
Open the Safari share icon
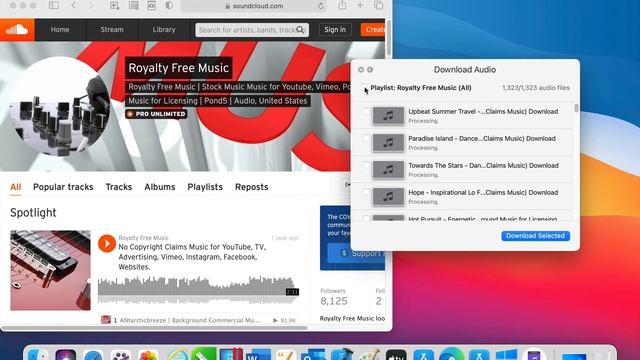pyautogui.click(x=342, y=5)
